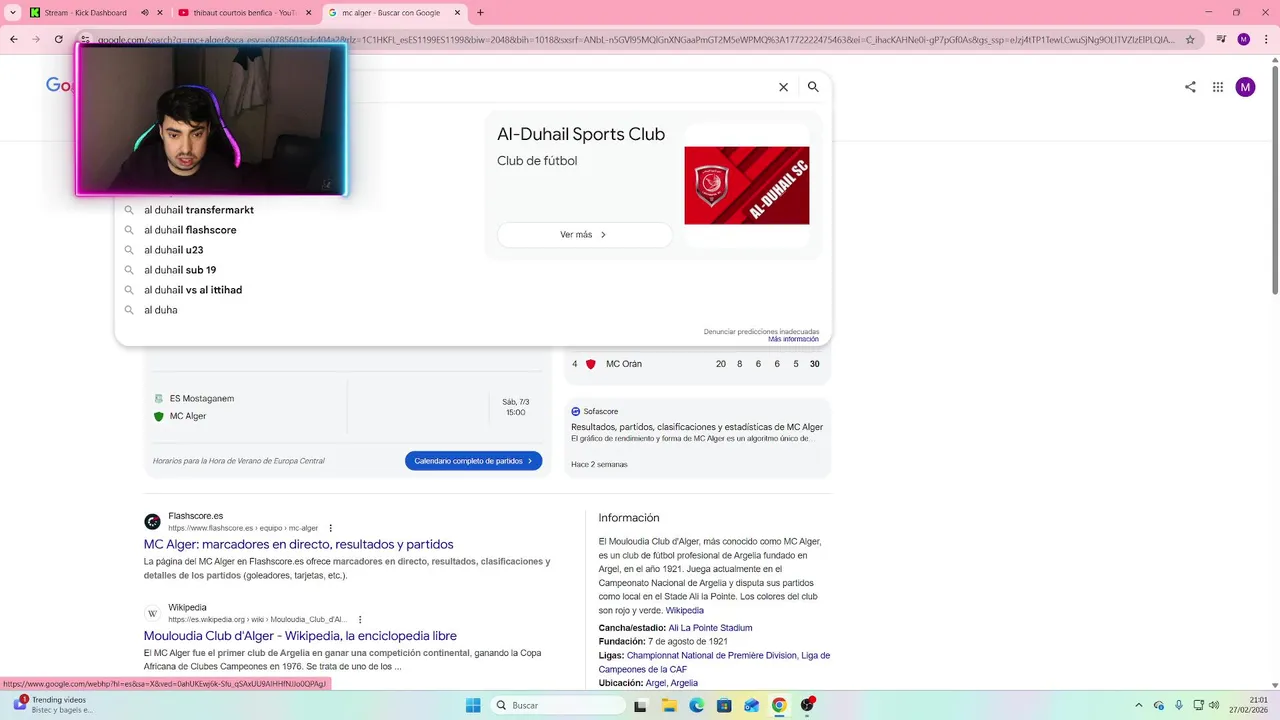Mute the Kick Dashboard tab audio icon
The height and width of the screenshot is (720, 1280).
coord(145,13)
